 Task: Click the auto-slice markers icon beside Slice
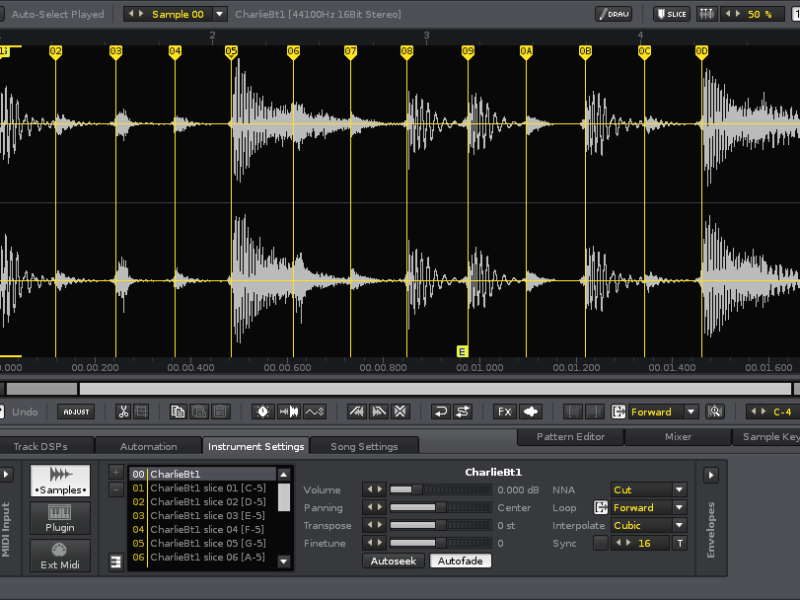[707, 14]
